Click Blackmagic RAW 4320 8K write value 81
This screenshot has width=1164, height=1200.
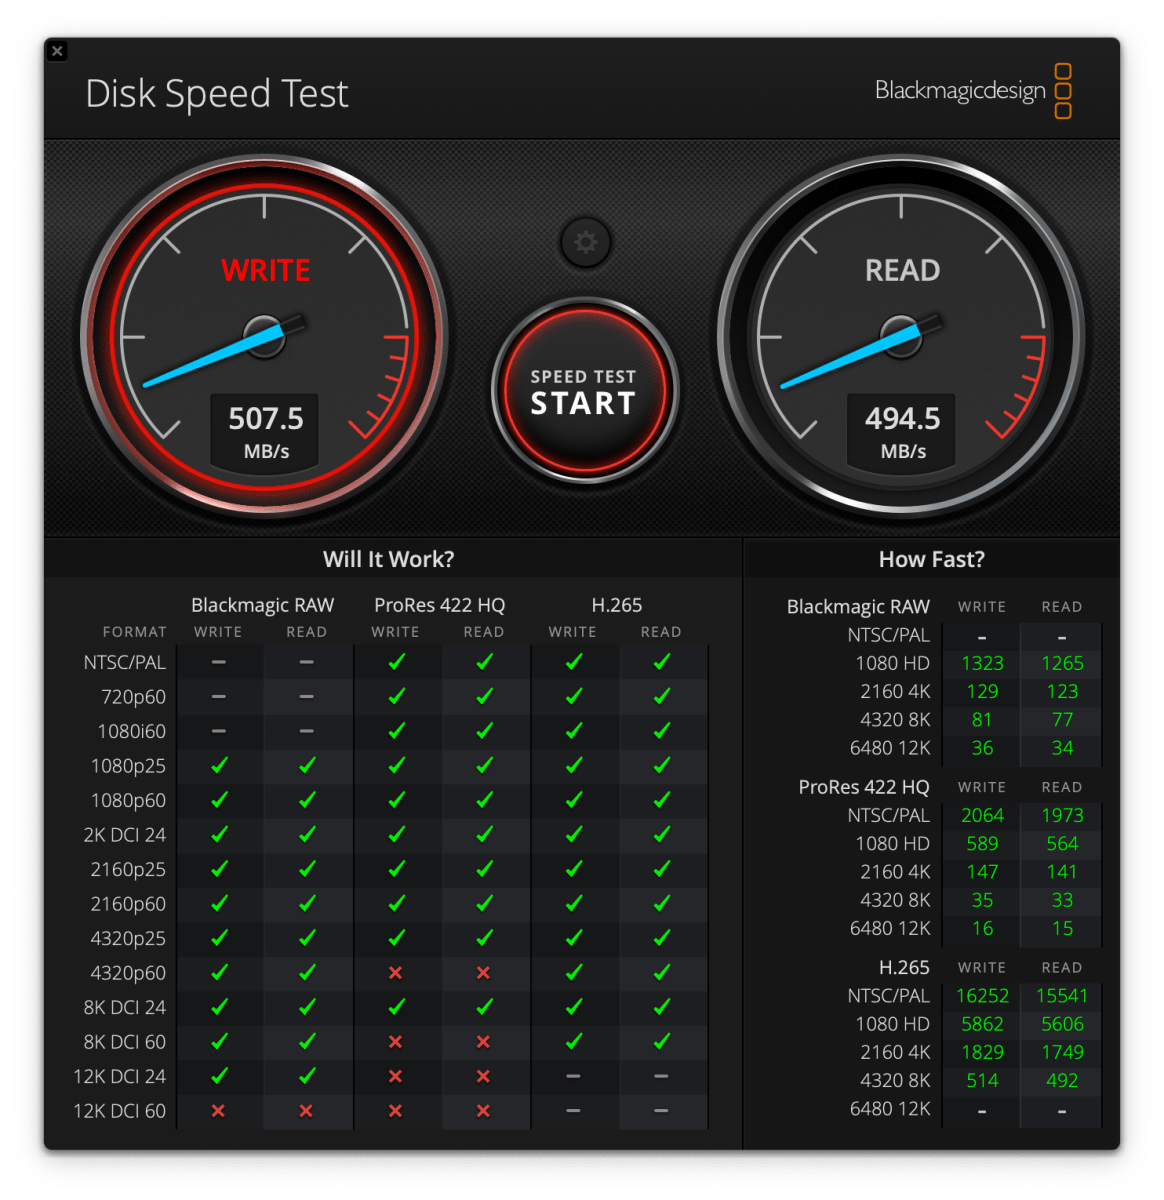pyautogui.click(x=982, y=720)
